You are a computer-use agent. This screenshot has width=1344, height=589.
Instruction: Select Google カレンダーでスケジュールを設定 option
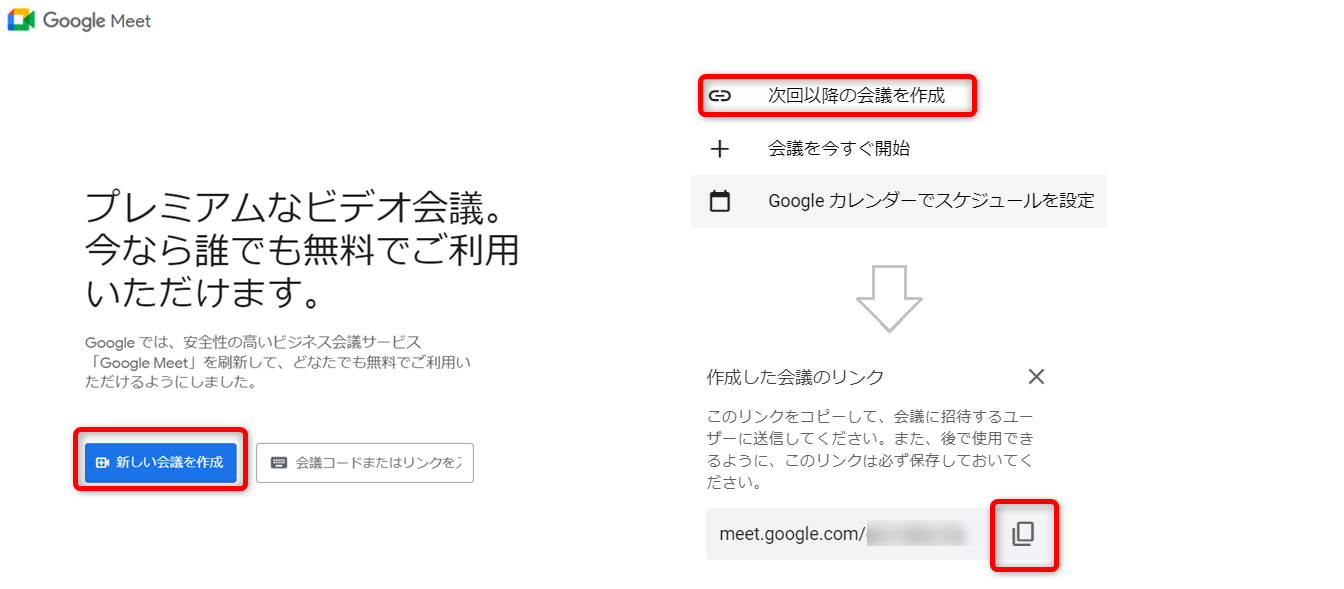tap(931, 201)
